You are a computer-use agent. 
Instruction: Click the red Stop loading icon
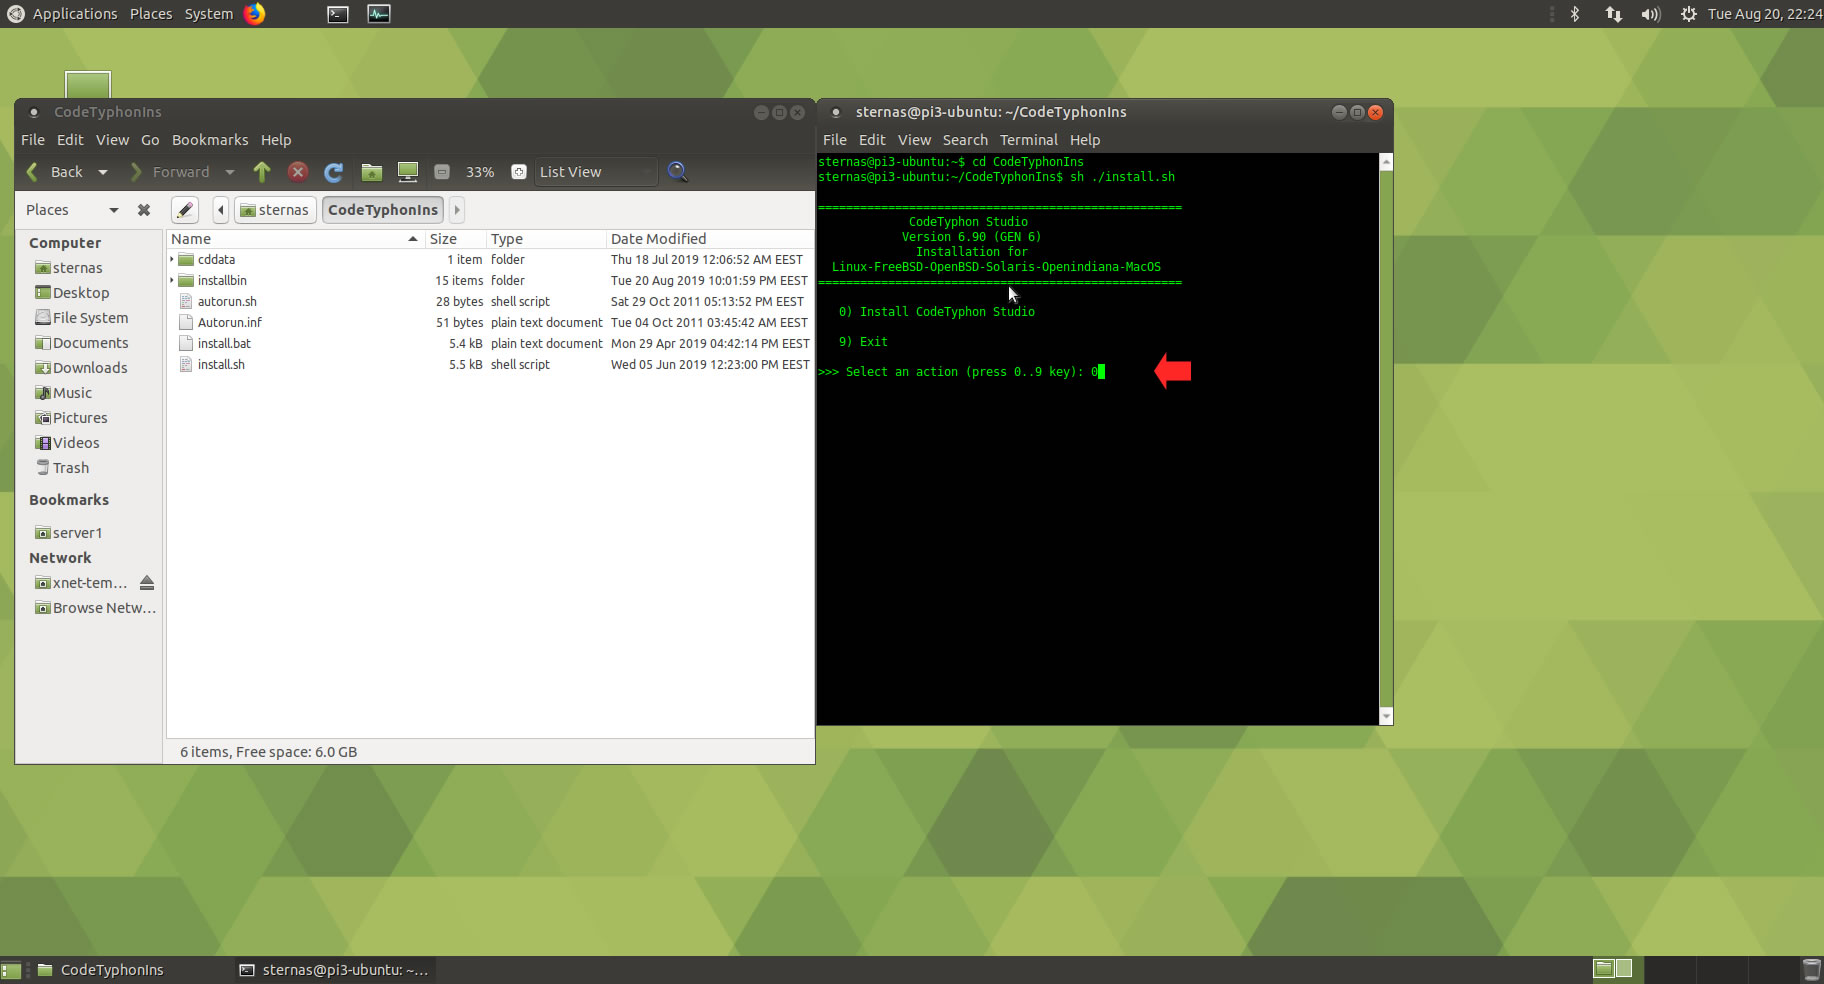298,172
